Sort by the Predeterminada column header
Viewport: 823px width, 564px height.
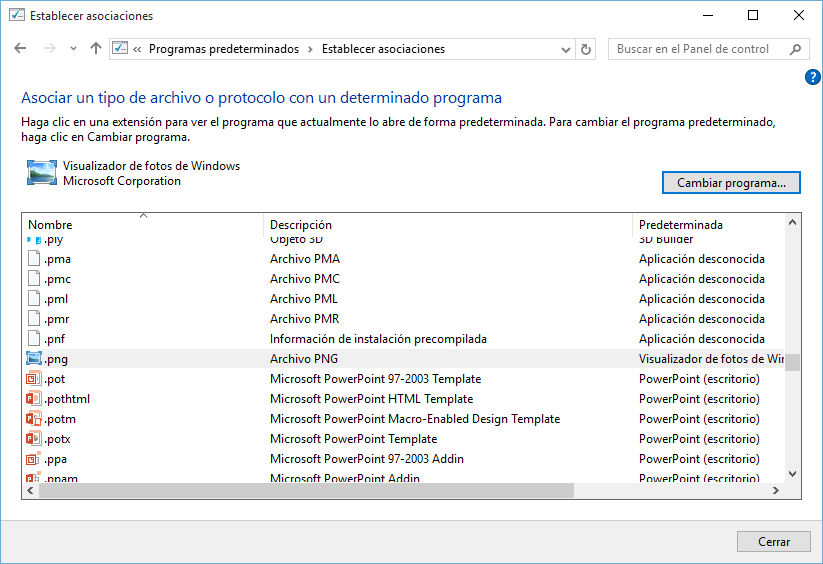708,225
